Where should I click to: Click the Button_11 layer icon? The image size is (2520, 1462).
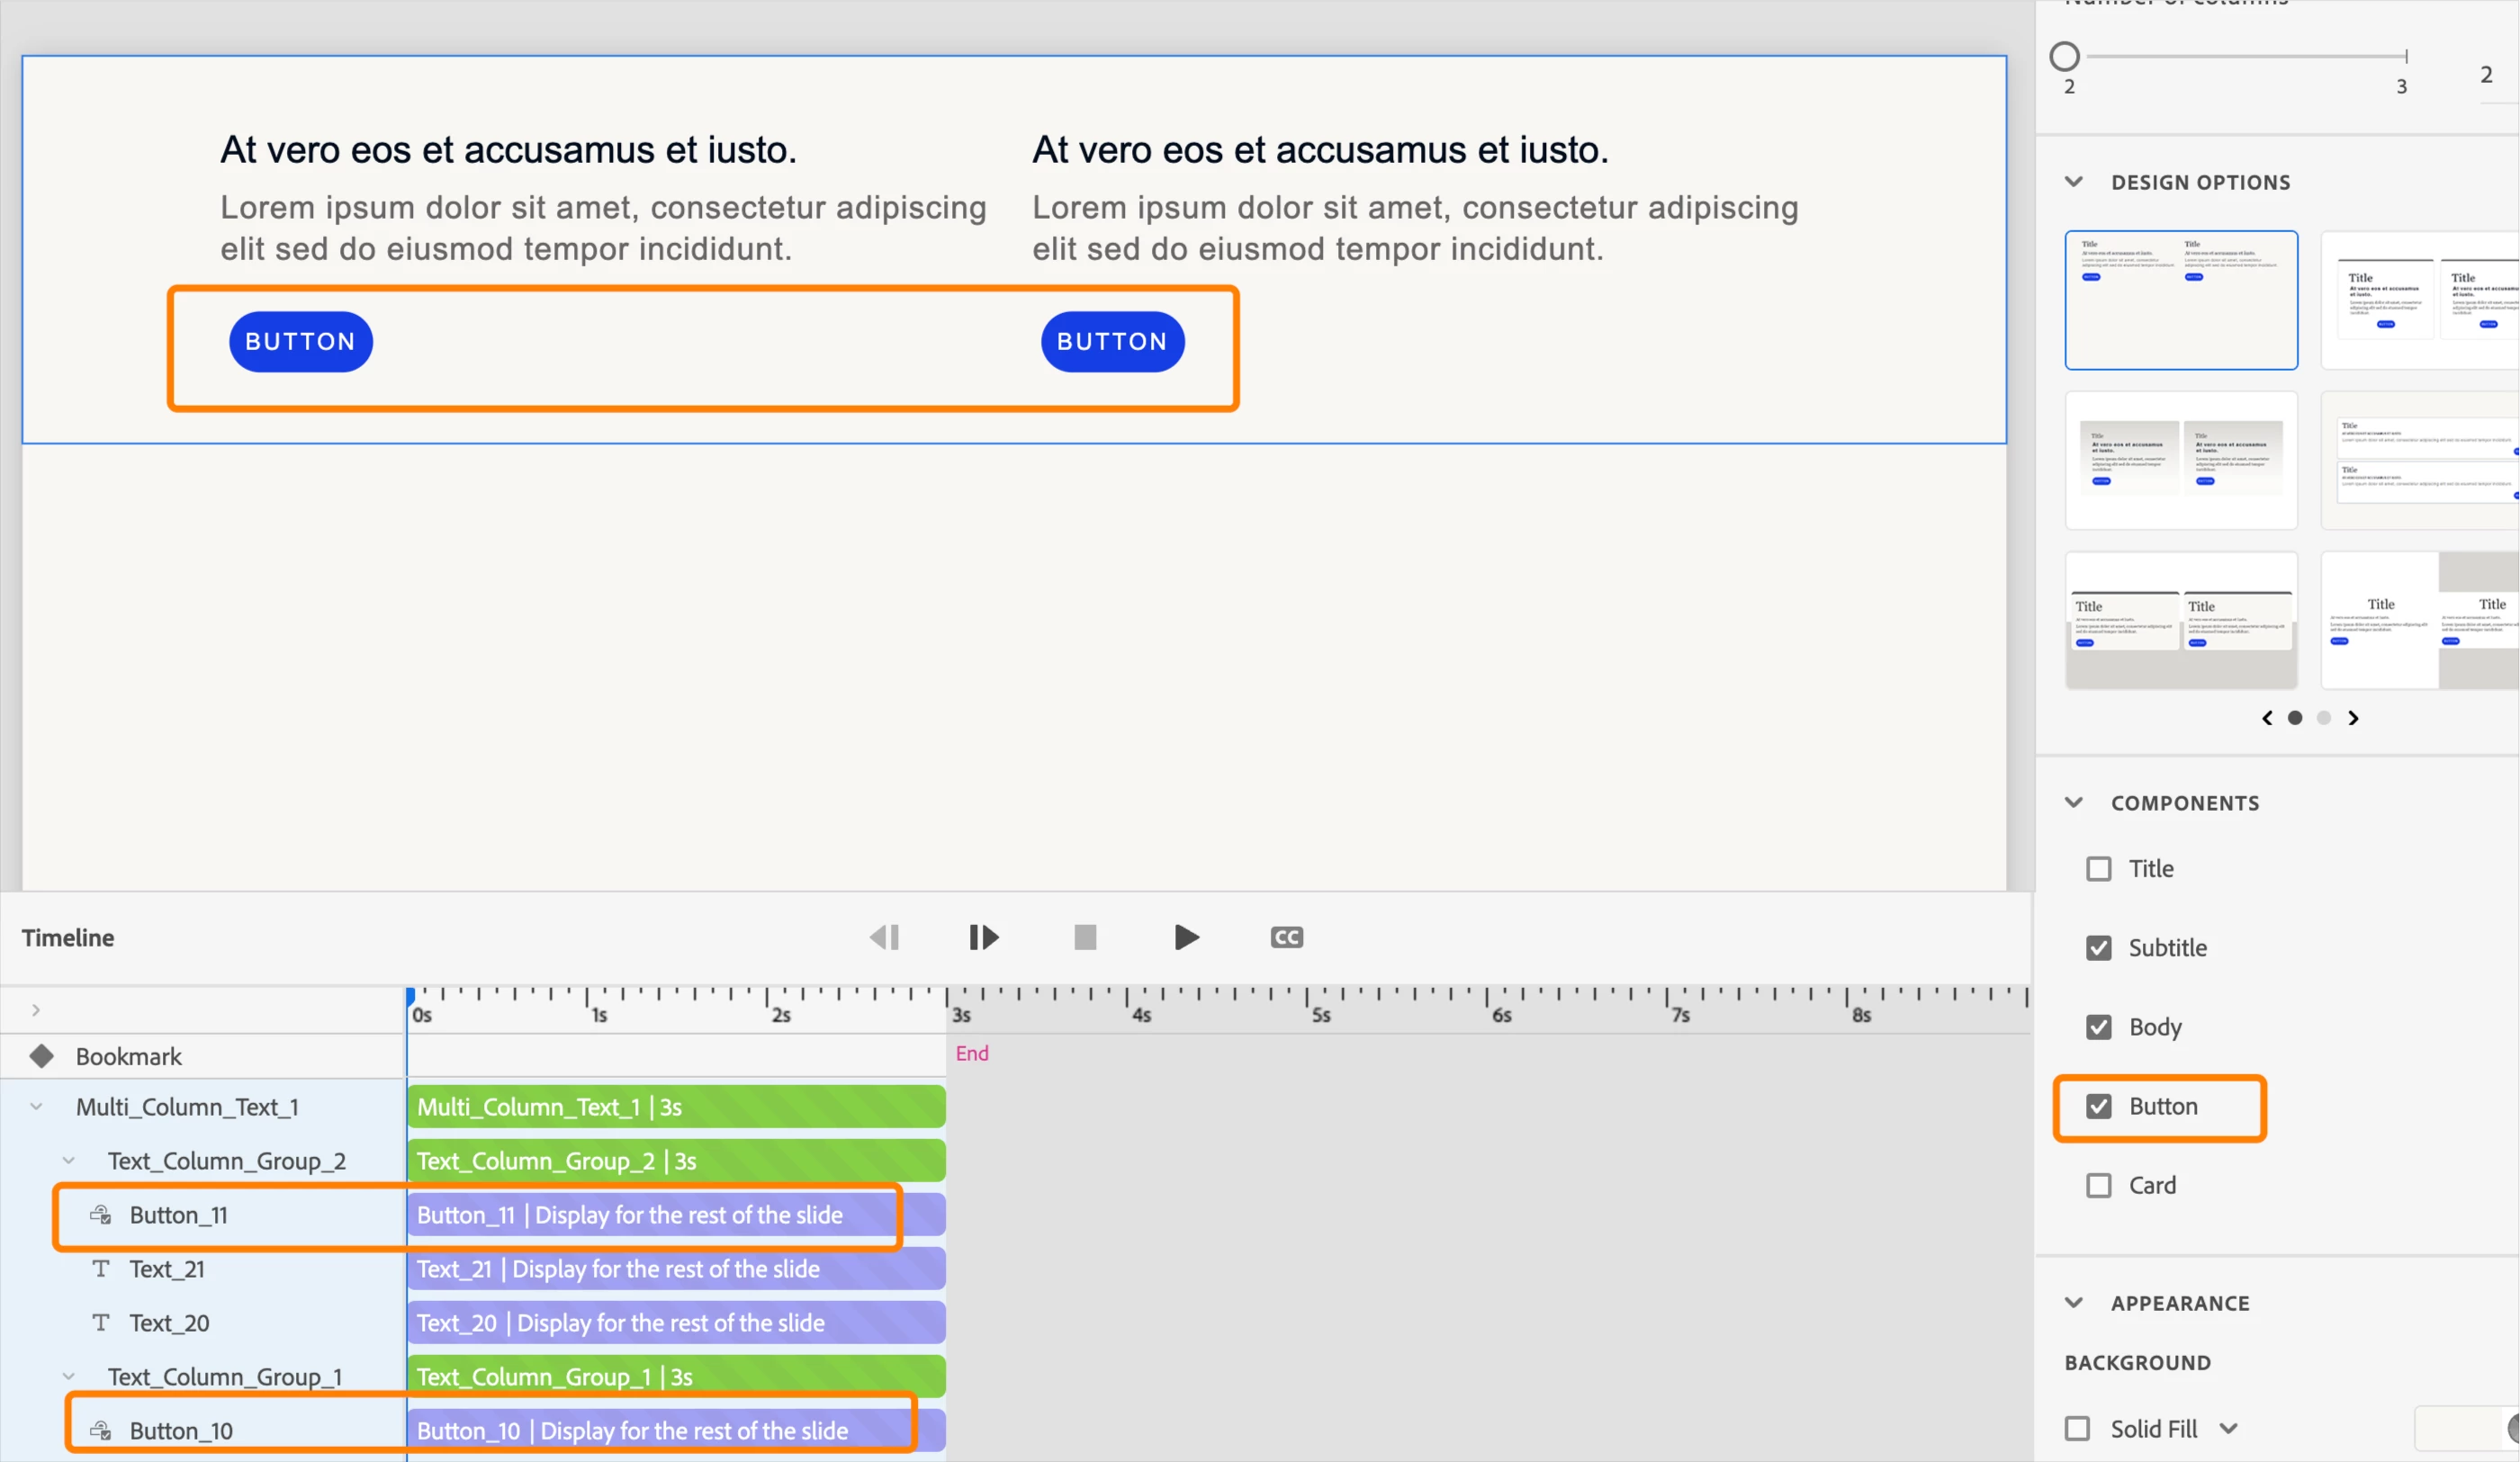tap(101, 1215)
